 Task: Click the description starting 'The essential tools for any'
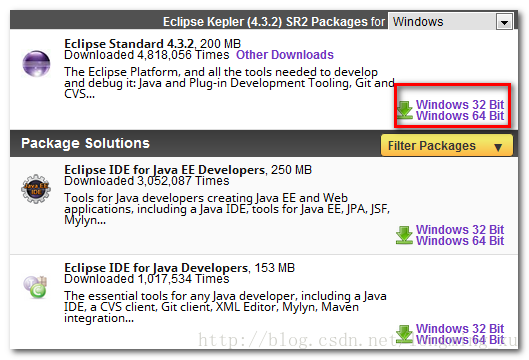pyautogui.click(x=225, y=307)
